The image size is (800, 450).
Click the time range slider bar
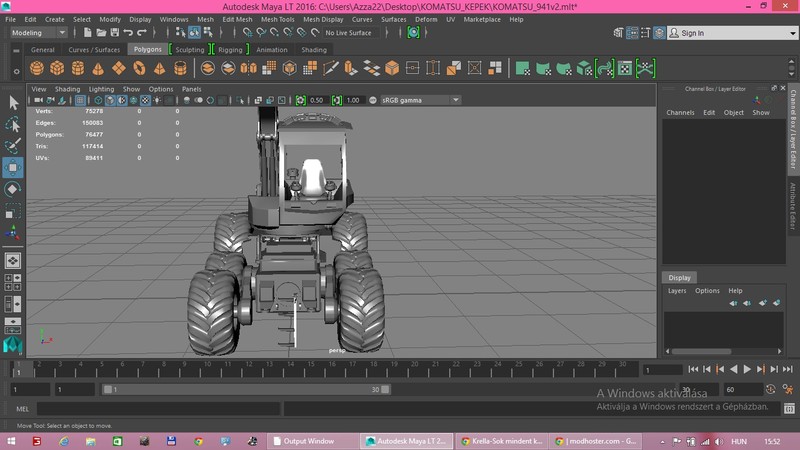coord(246,389)
